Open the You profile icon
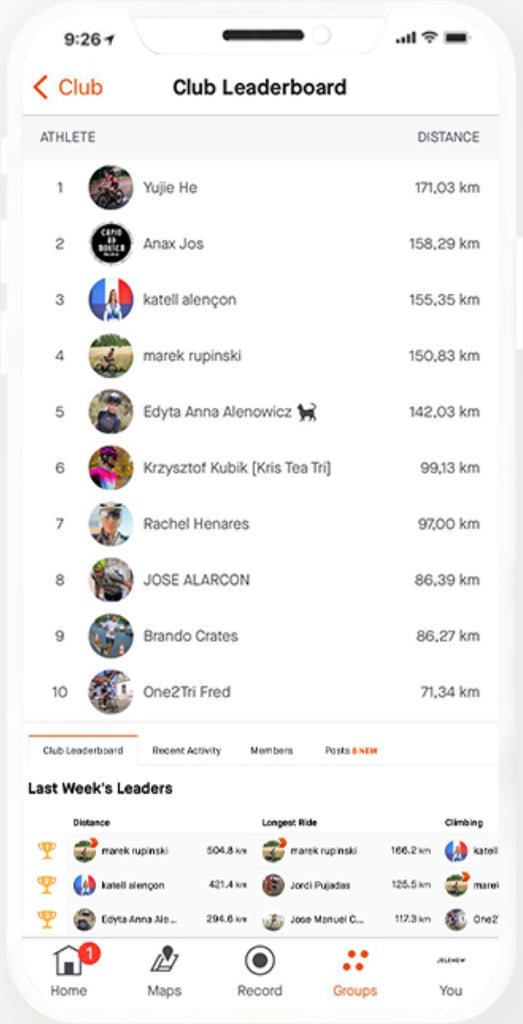This screenshot has width=523, height=1024. click(x=451, y=961)
